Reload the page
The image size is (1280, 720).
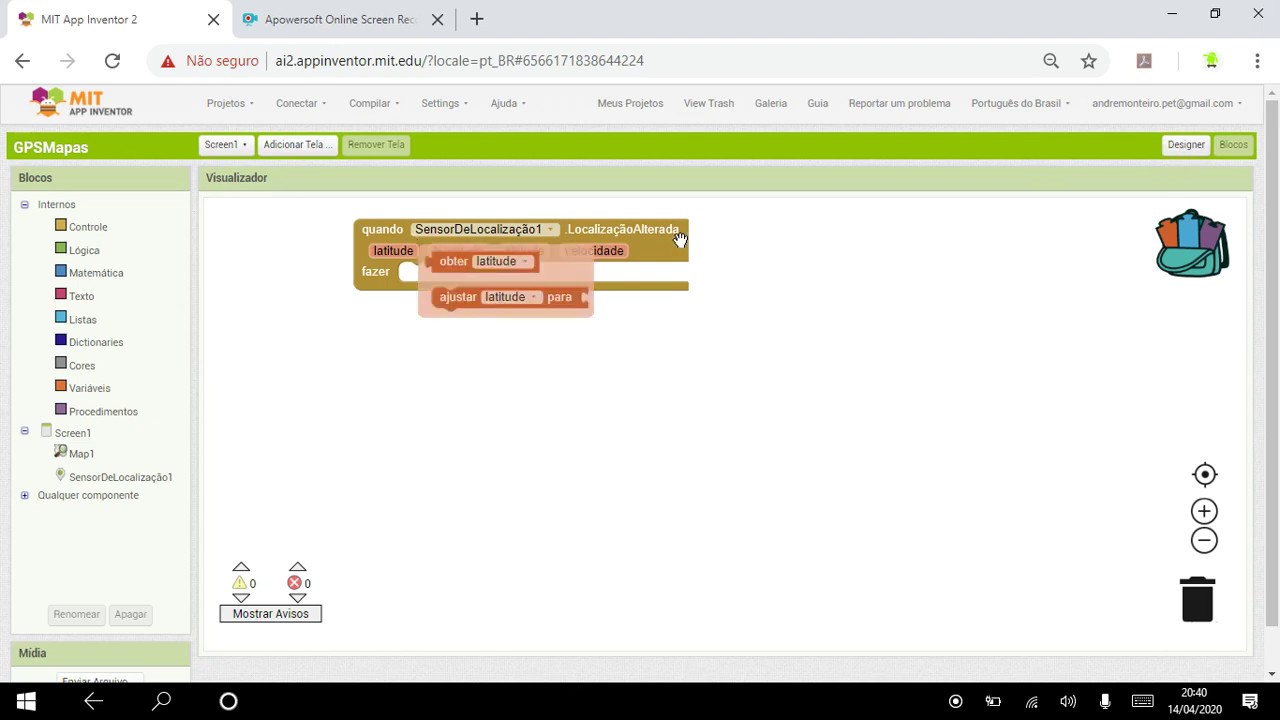[x=112, y=61]
